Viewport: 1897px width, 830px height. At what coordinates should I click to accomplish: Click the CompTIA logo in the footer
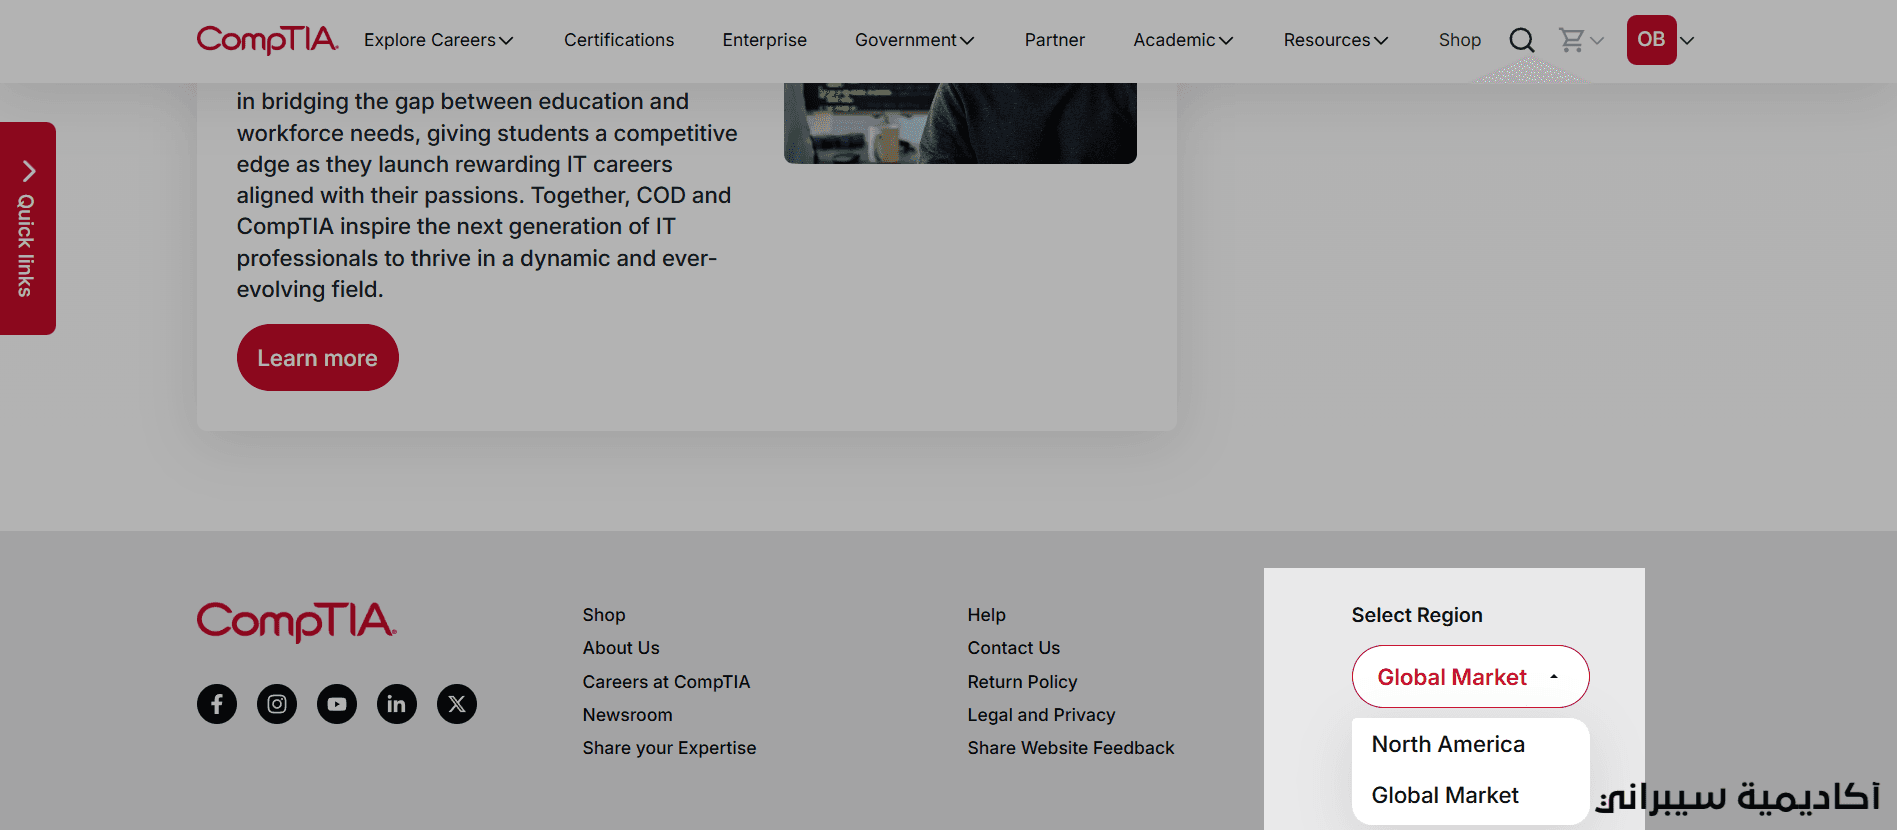[297, 621]
